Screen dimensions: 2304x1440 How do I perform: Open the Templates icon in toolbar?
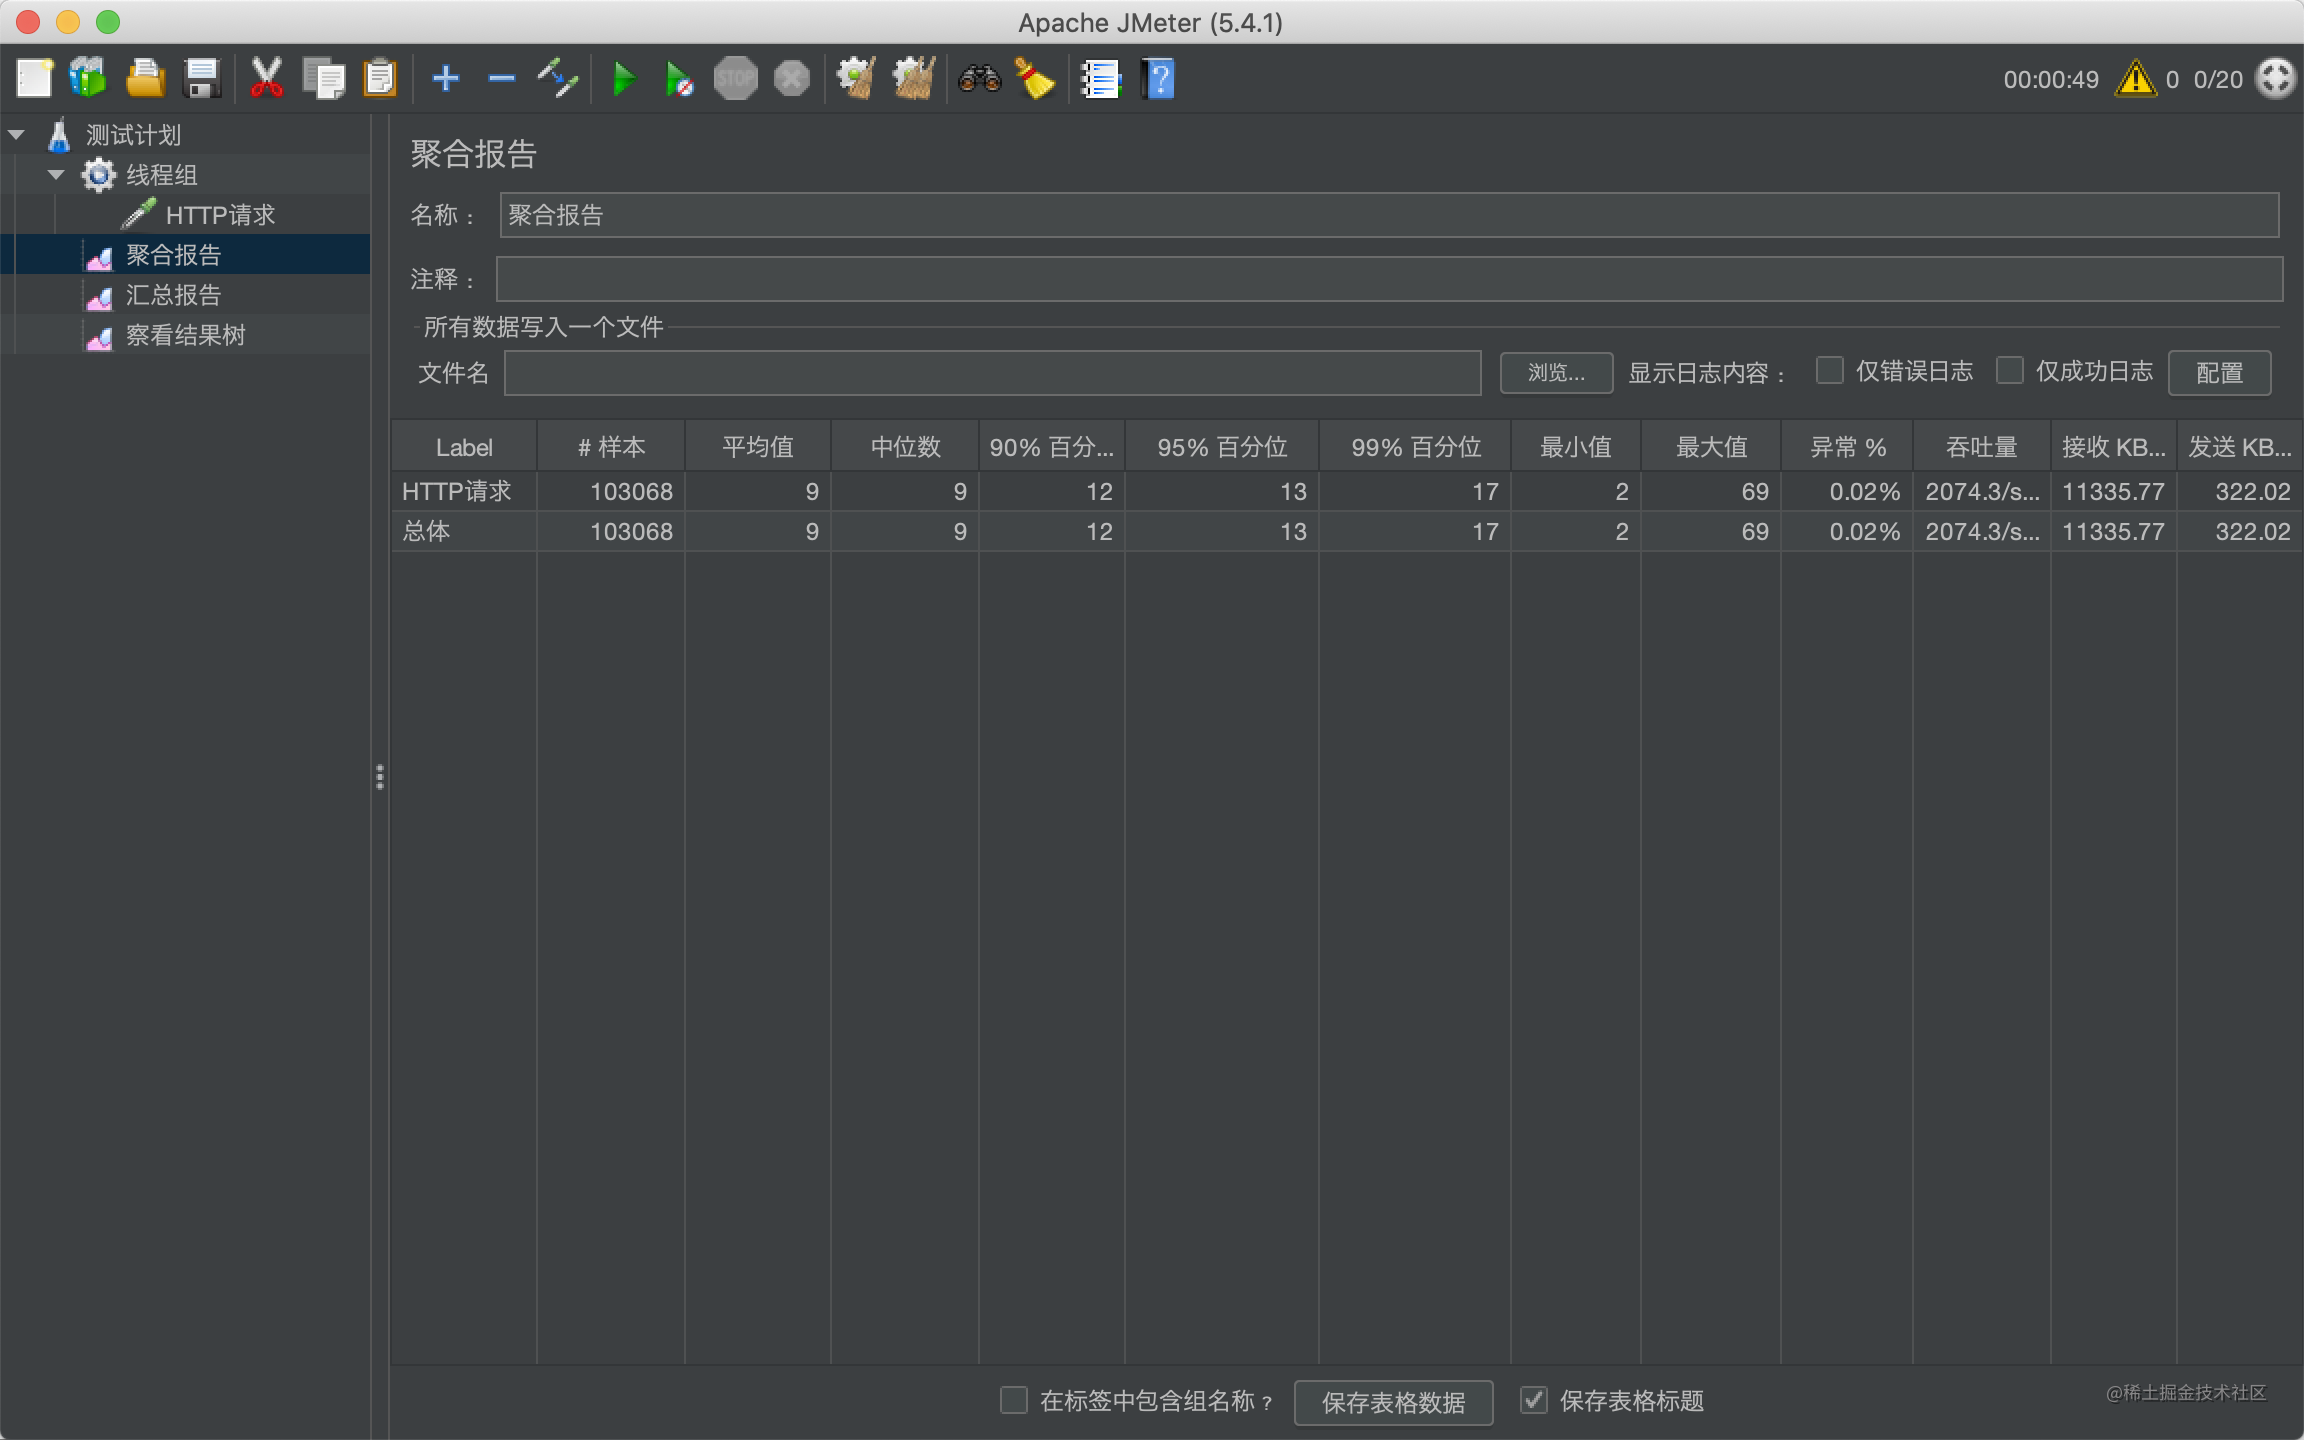[x=88, y=78]
